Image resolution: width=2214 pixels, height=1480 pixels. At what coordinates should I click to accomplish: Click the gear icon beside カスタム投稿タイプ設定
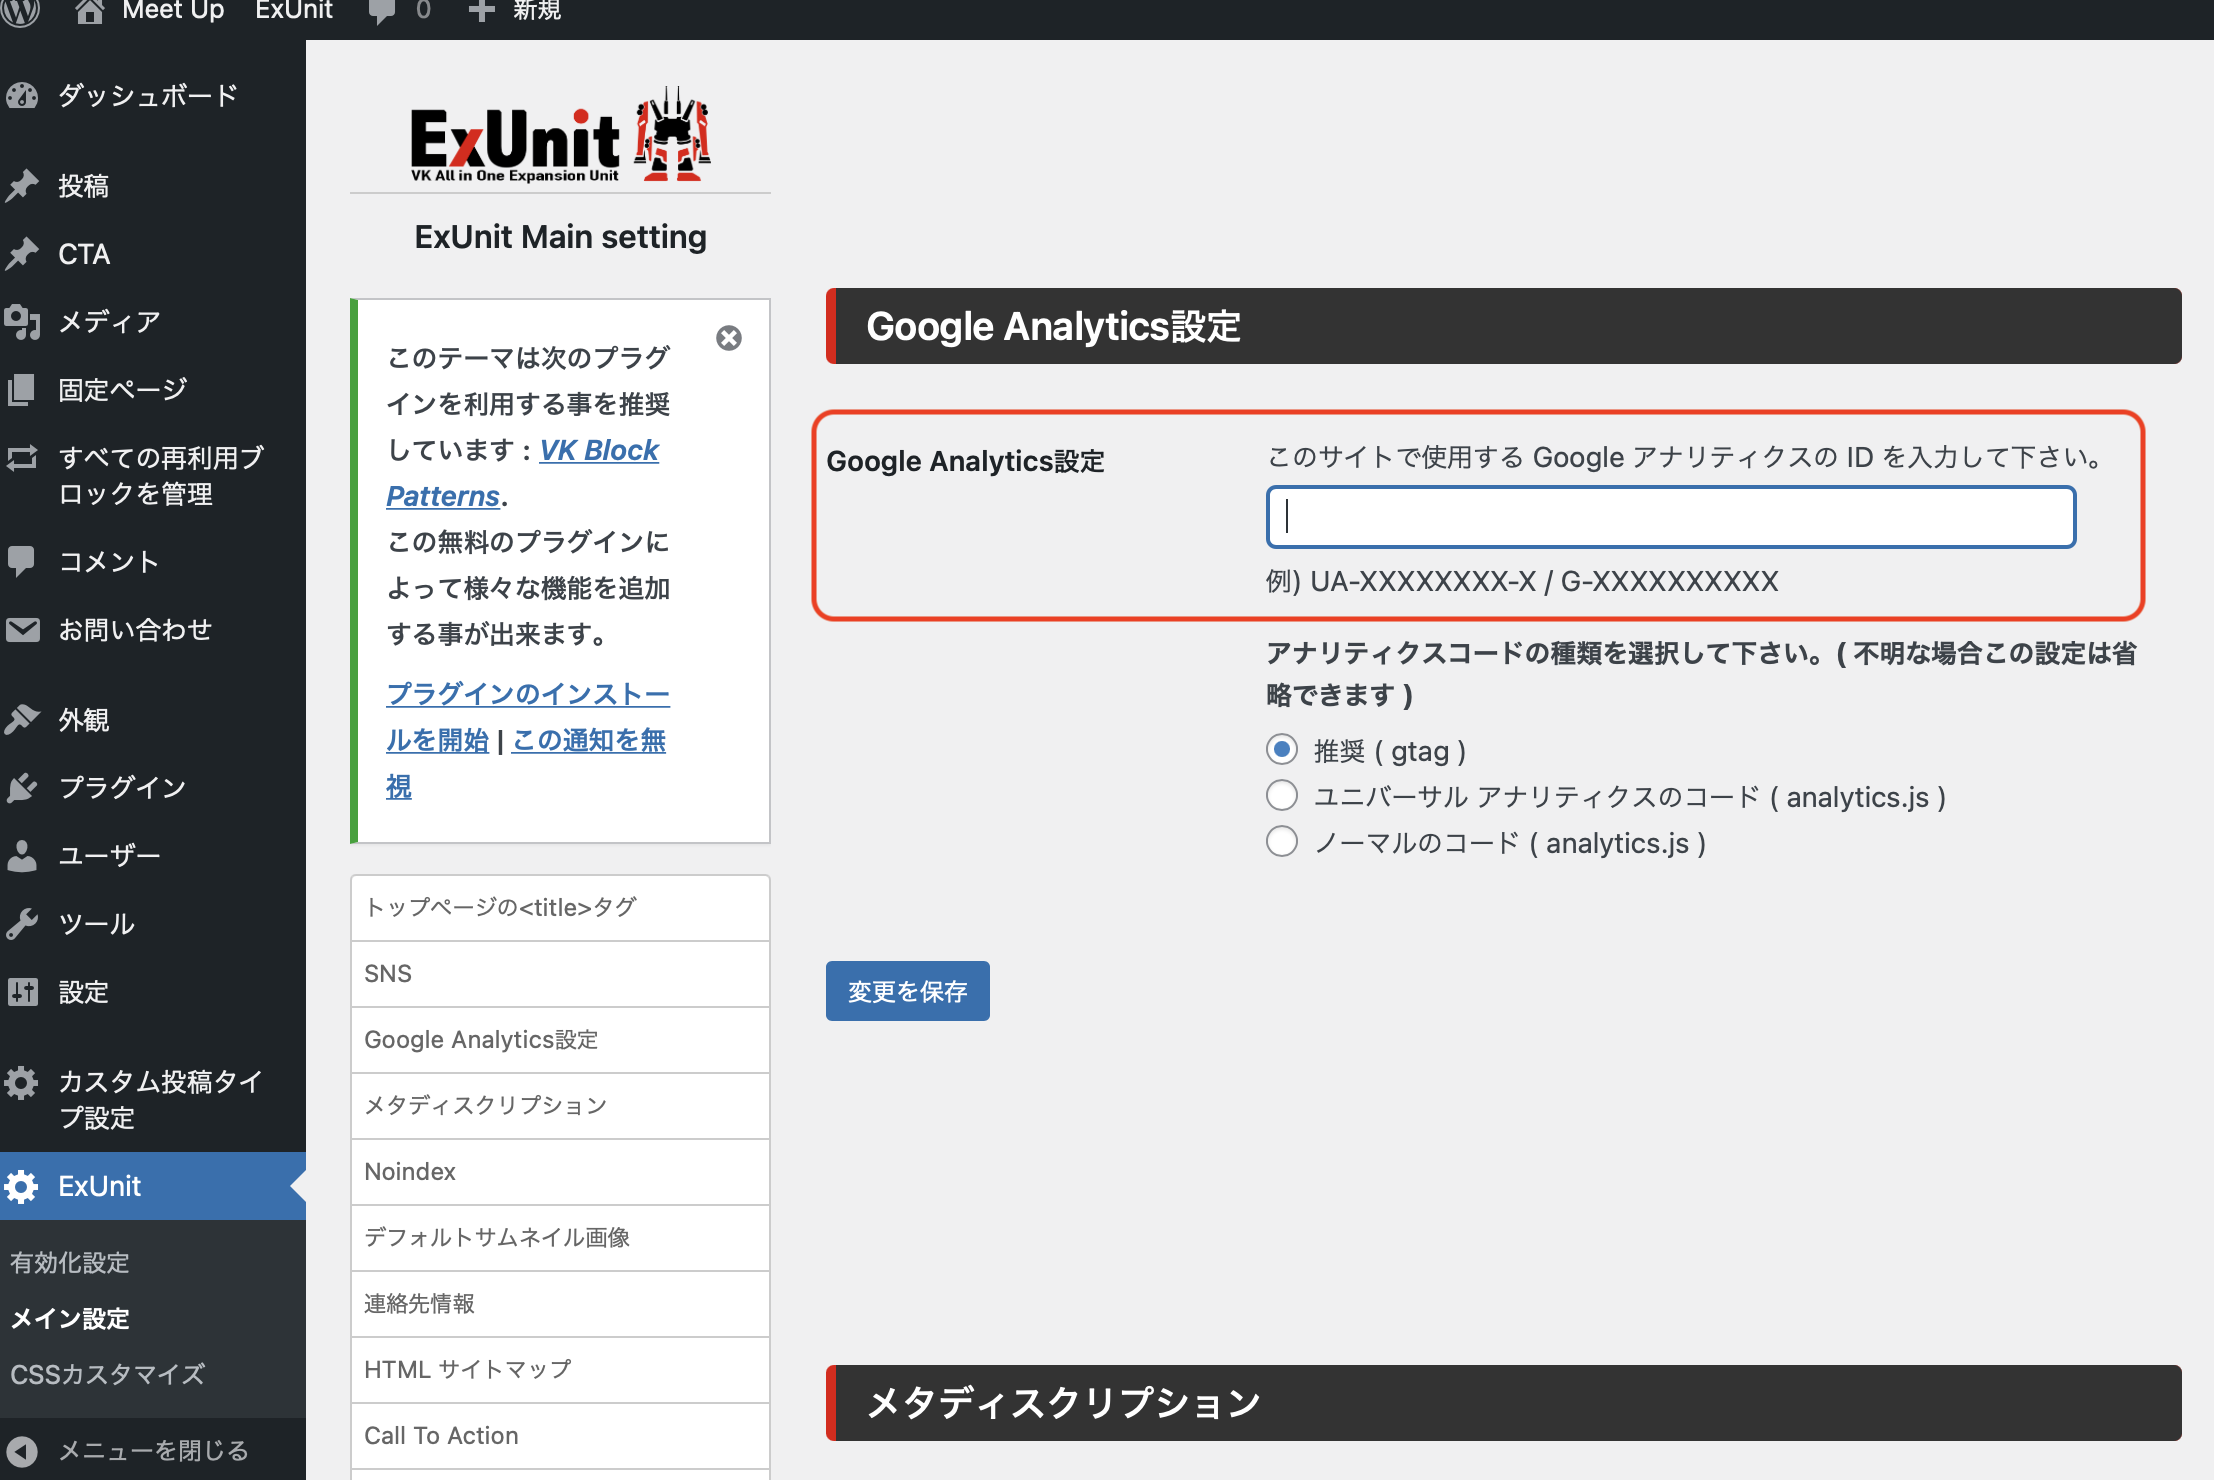[x=21, y=1082]
